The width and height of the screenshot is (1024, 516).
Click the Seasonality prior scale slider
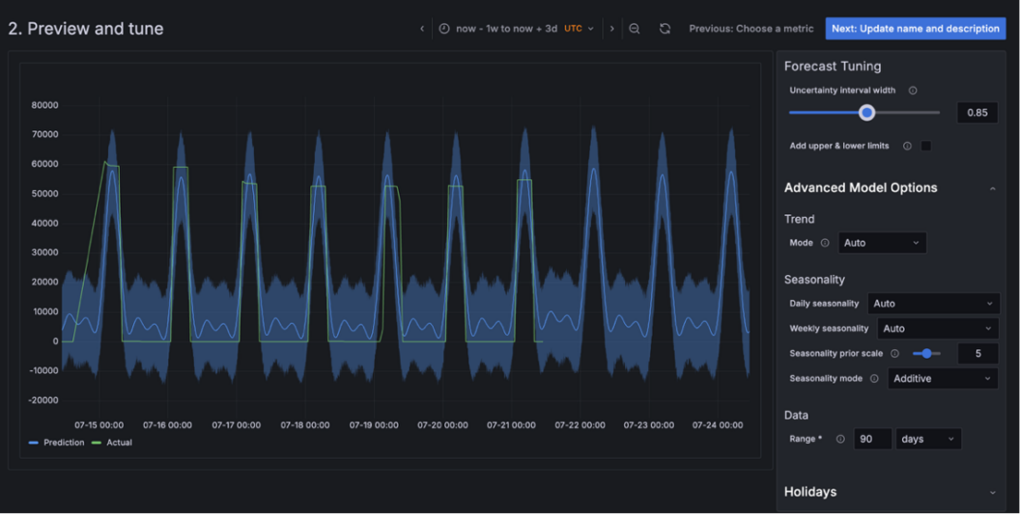coord(926,354)
